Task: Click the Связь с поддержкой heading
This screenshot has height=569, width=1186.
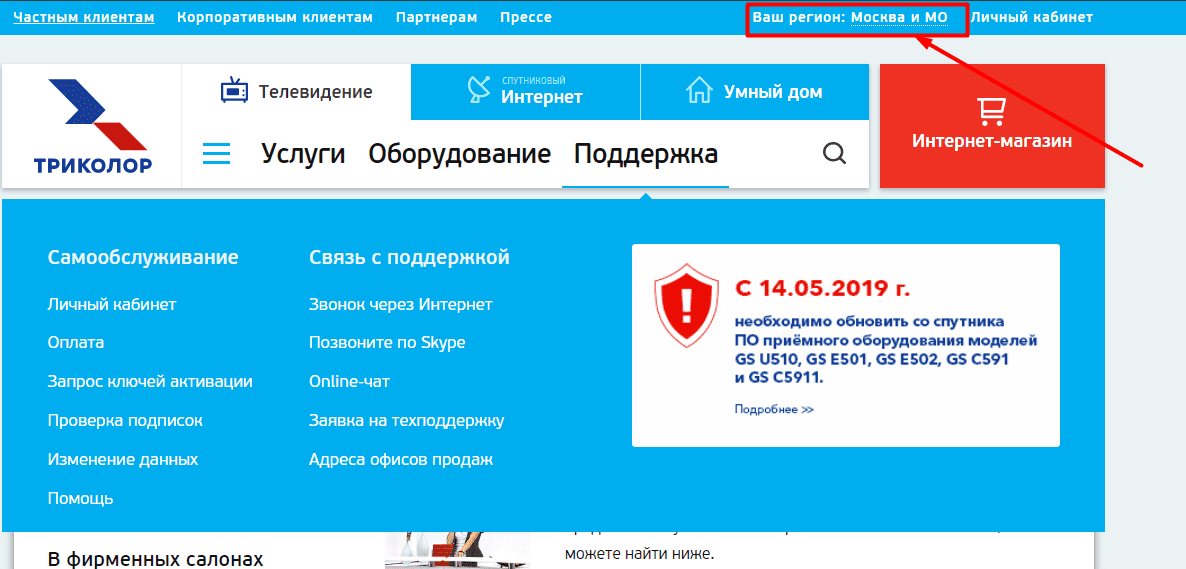Action: coord(409,257)
